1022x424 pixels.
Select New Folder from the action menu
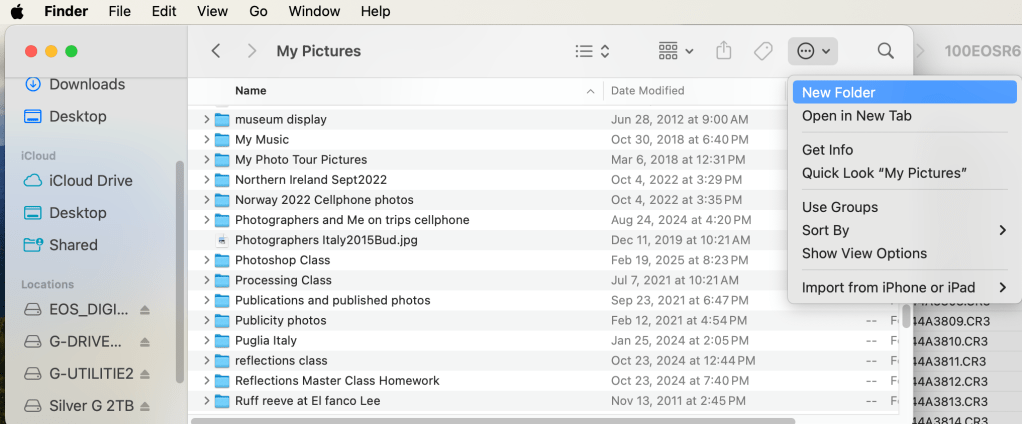[x=838, y=92]
